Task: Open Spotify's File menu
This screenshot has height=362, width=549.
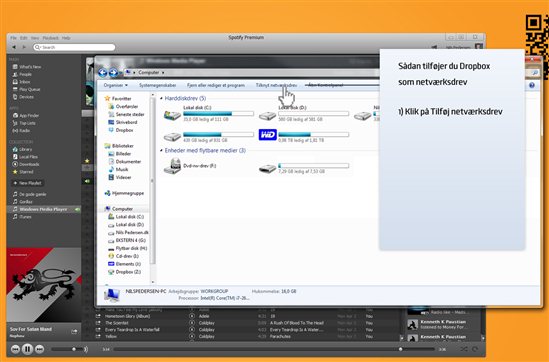Action: [x=13, y=38]
